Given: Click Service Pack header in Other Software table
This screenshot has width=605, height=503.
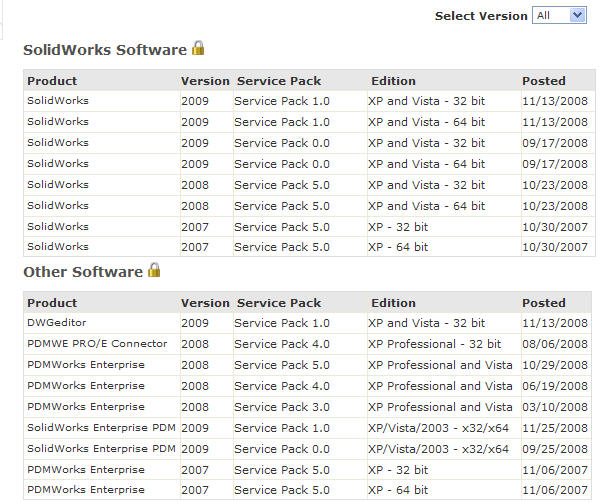Looking at the screenshot, I should click(279, 303).
